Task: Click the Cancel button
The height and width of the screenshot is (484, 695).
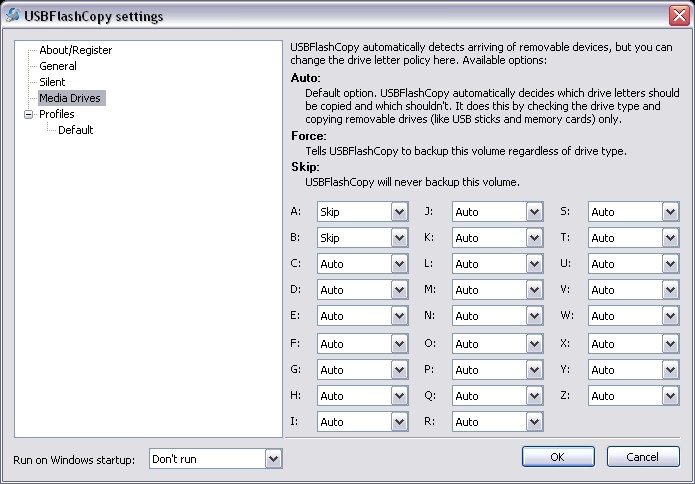Action: [x=643, y=457]
